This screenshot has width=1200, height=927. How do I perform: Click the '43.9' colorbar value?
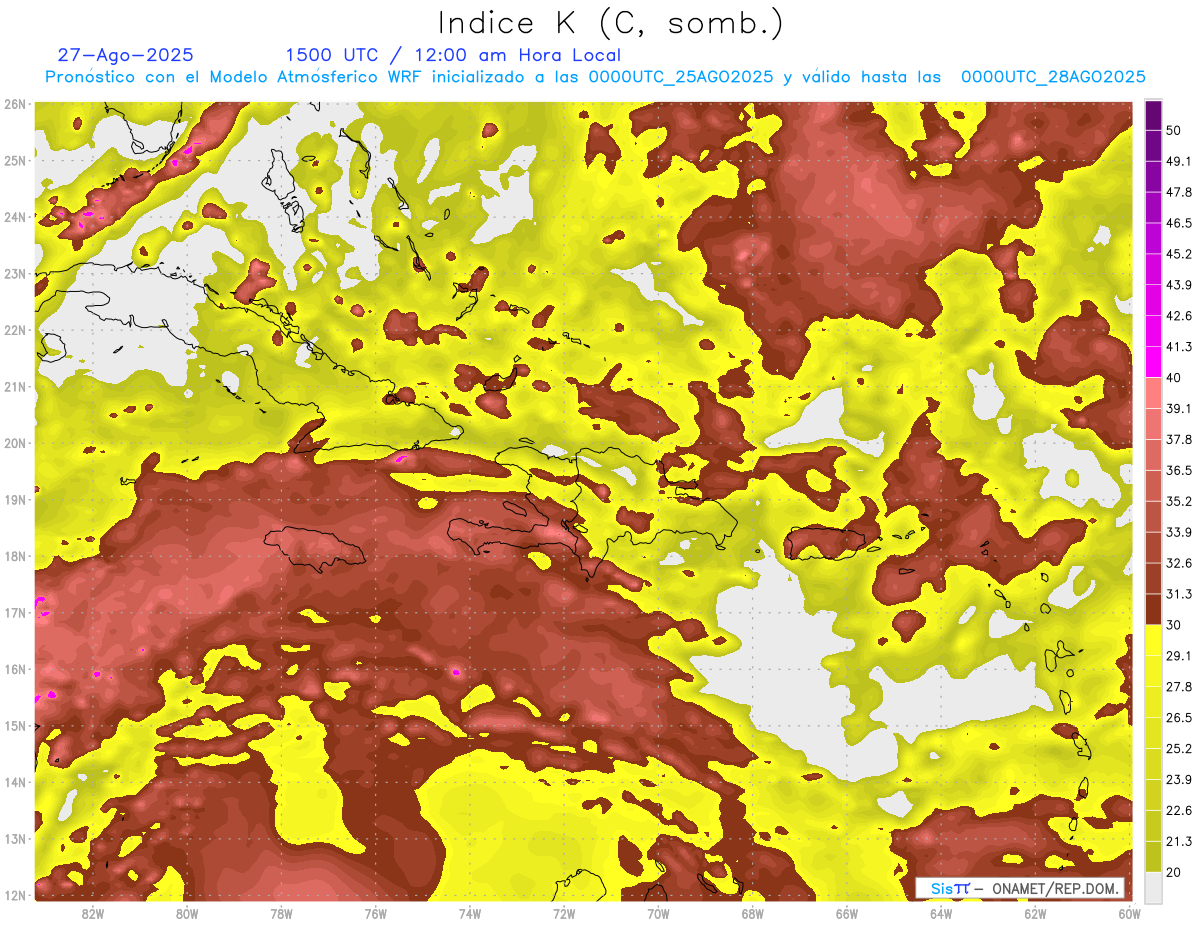pos(1179,285)
